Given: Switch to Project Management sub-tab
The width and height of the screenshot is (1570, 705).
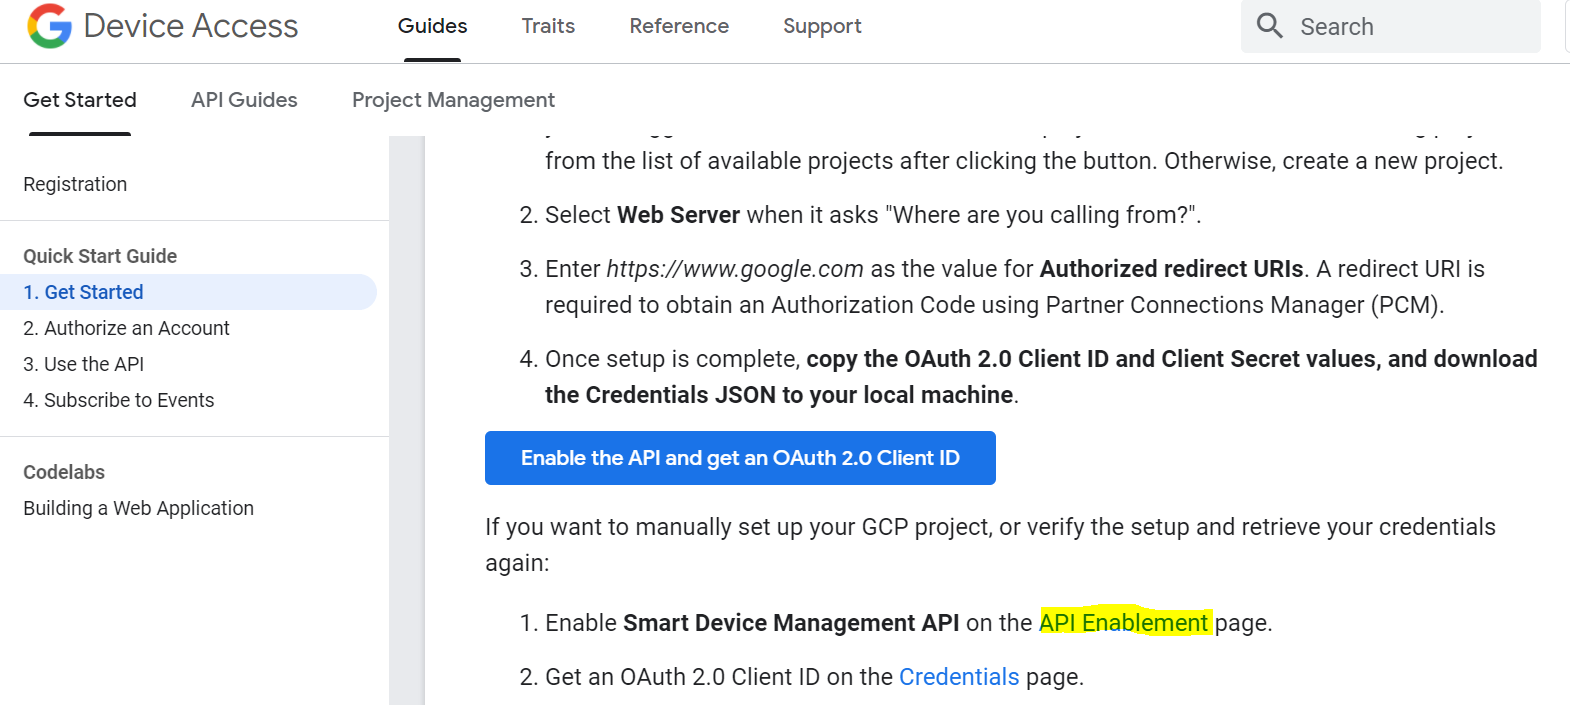Looking at the screenshot, I should pos(453,100).
